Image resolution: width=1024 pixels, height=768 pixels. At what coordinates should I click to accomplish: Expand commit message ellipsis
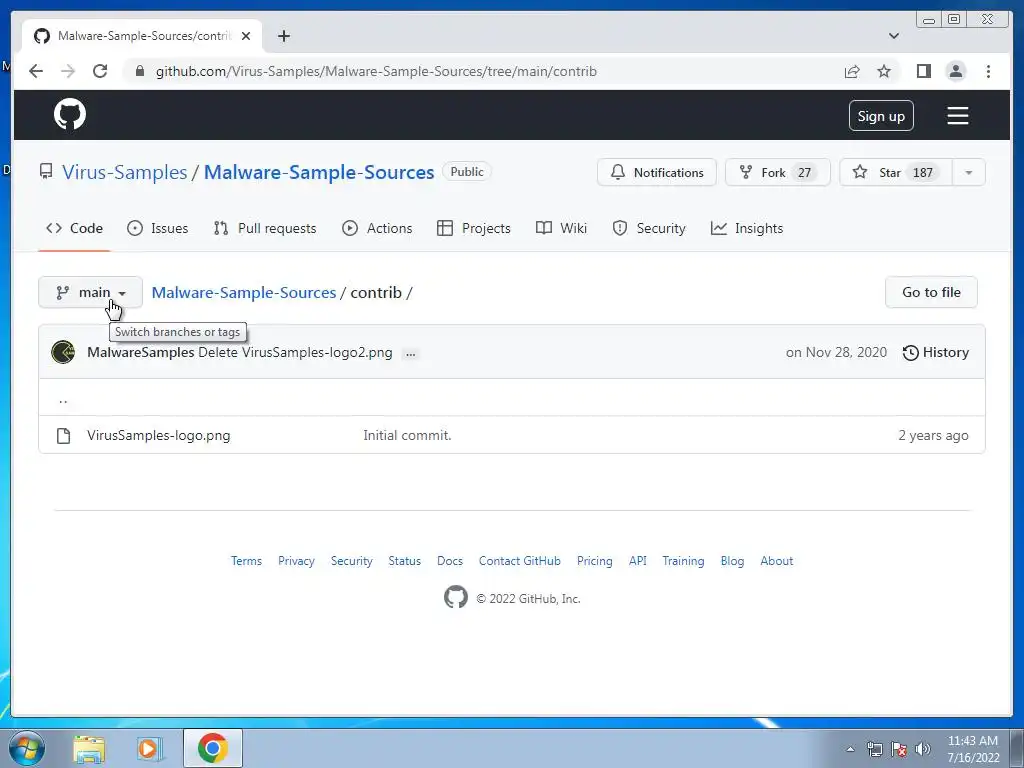coord(410,354)
